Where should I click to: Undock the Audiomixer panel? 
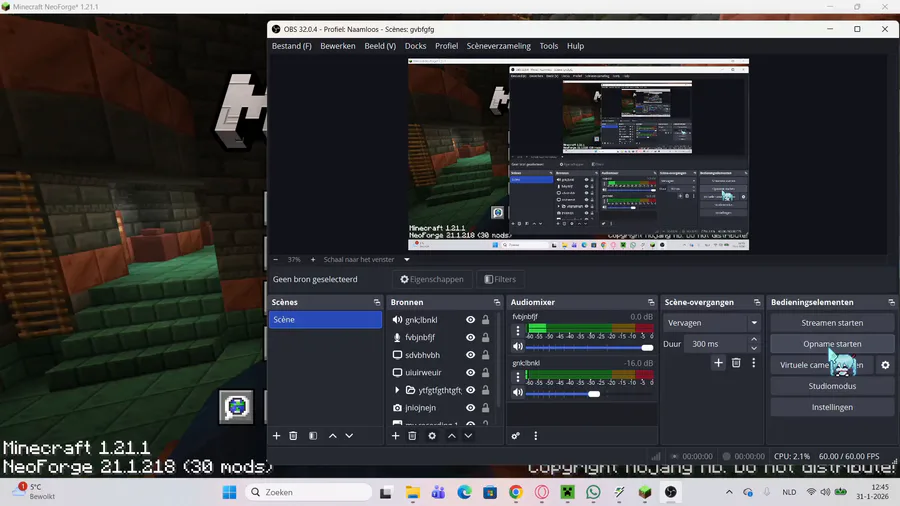point(651,302)
